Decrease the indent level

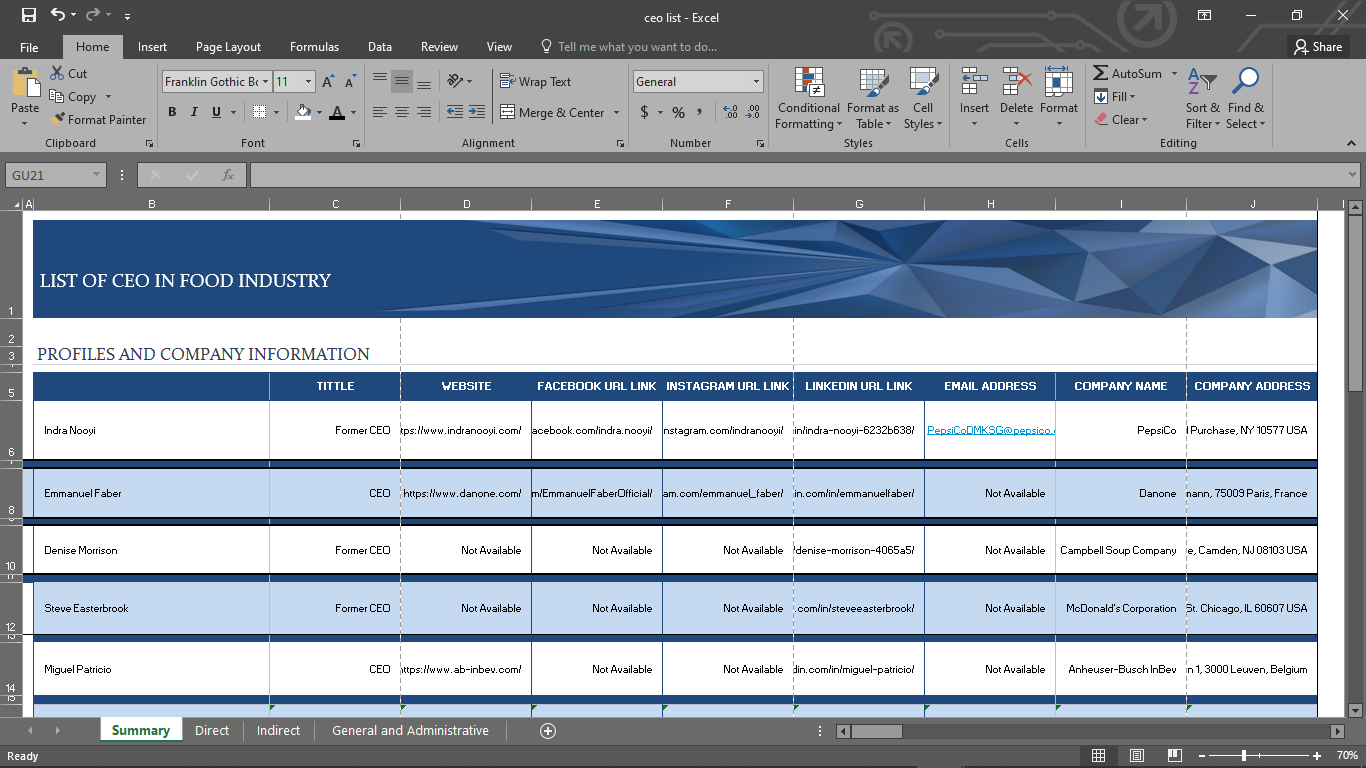tap(454, 112)
